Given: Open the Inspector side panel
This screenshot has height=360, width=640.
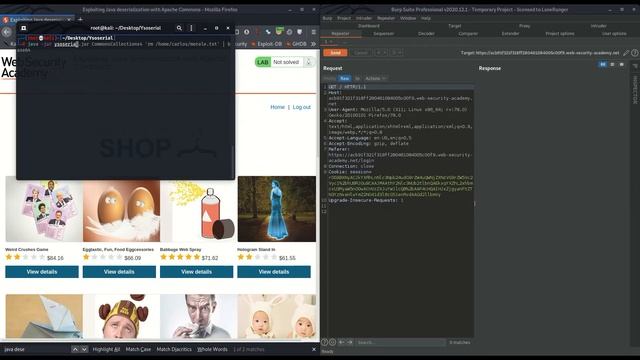Looking at the screenshot, I should point(635,89).
